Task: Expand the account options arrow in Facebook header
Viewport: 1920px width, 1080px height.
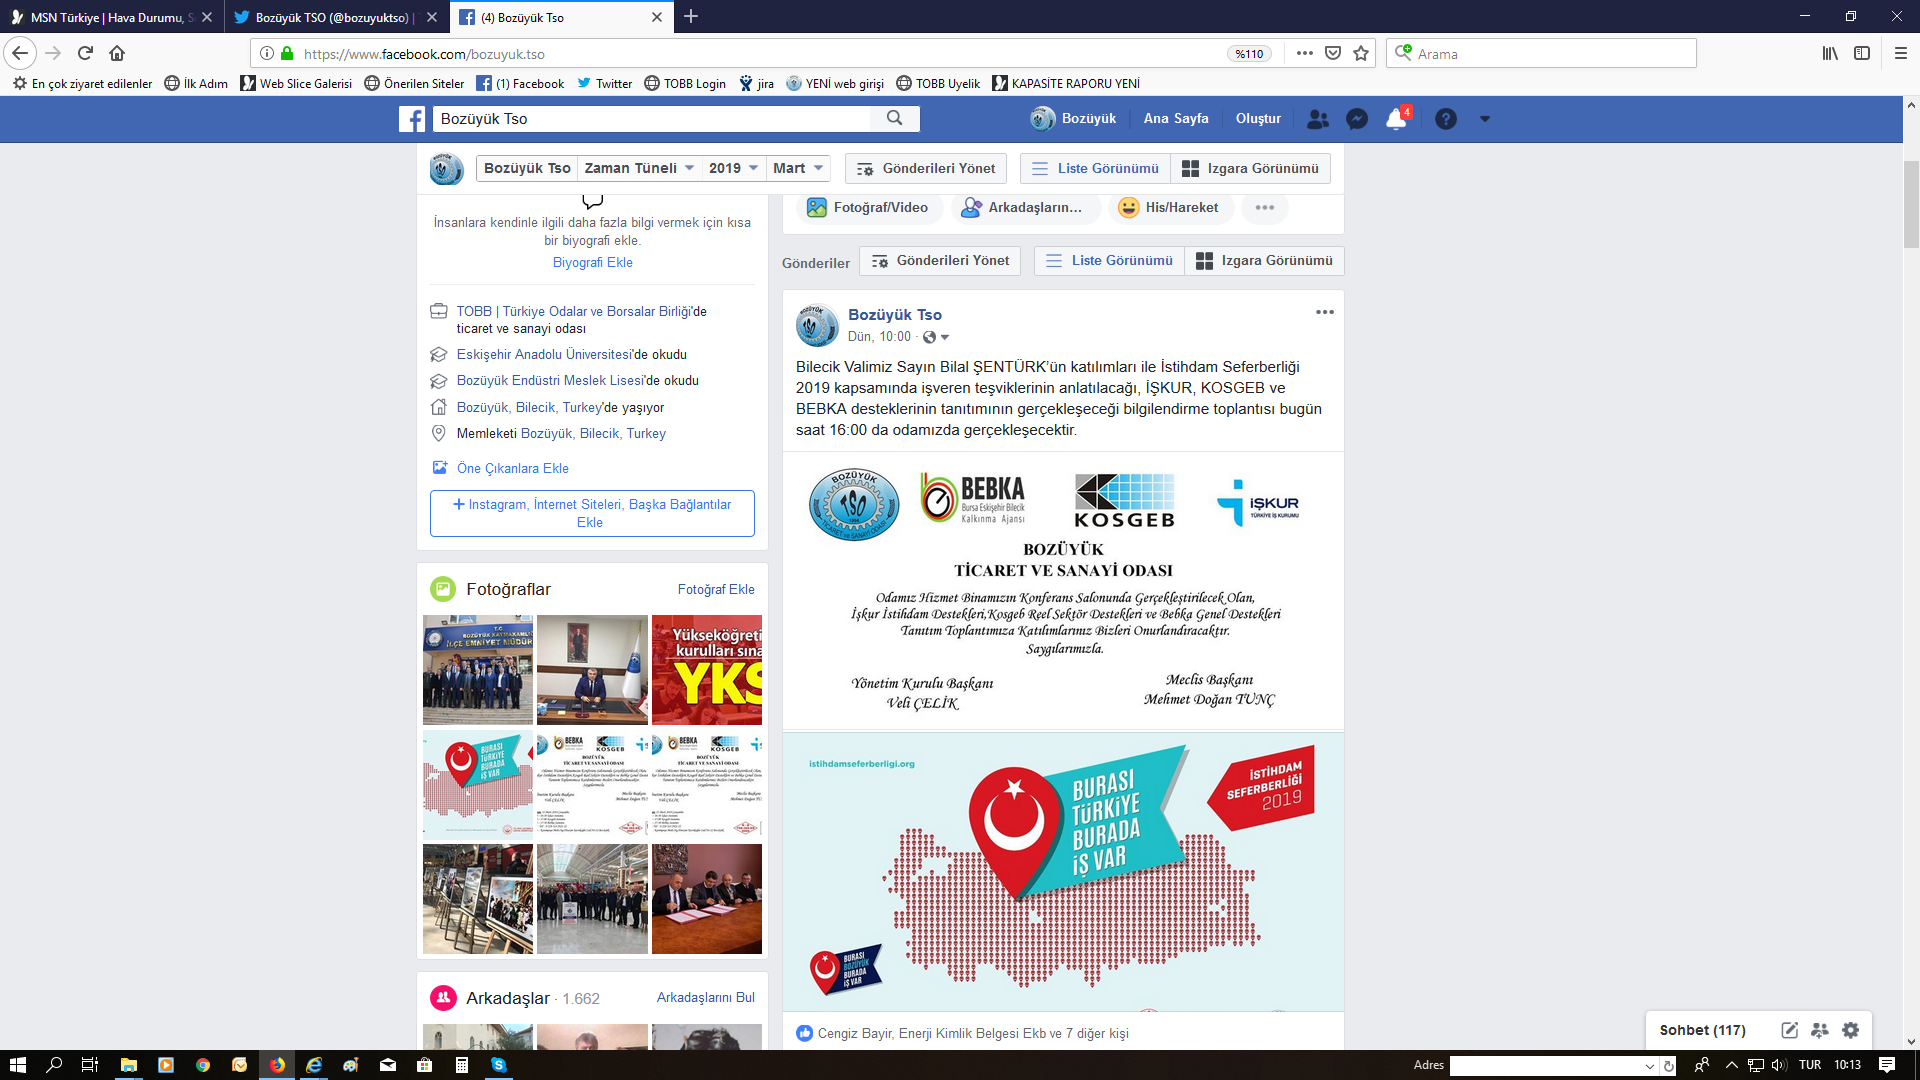Action: pyautogui.click(x=1485, y=119)
